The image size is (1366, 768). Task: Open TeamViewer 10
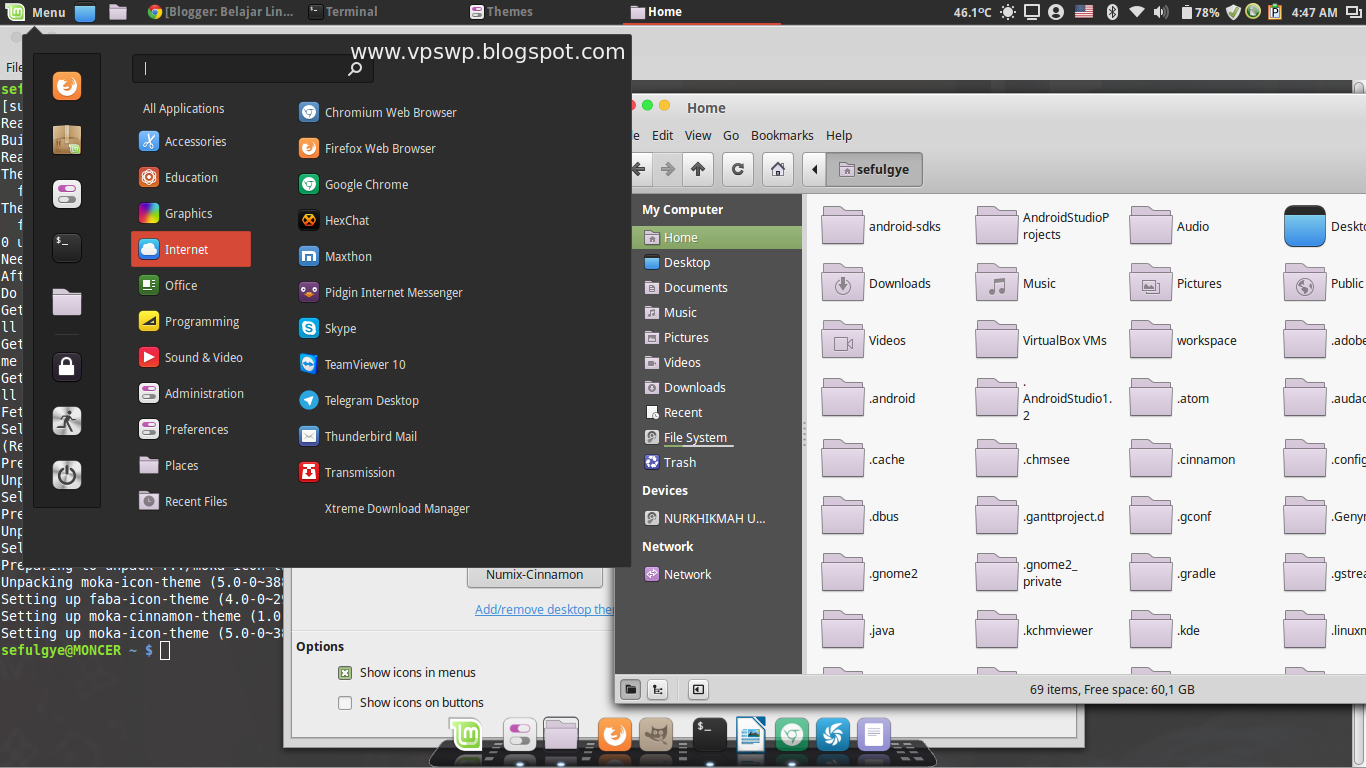[352, 365]
